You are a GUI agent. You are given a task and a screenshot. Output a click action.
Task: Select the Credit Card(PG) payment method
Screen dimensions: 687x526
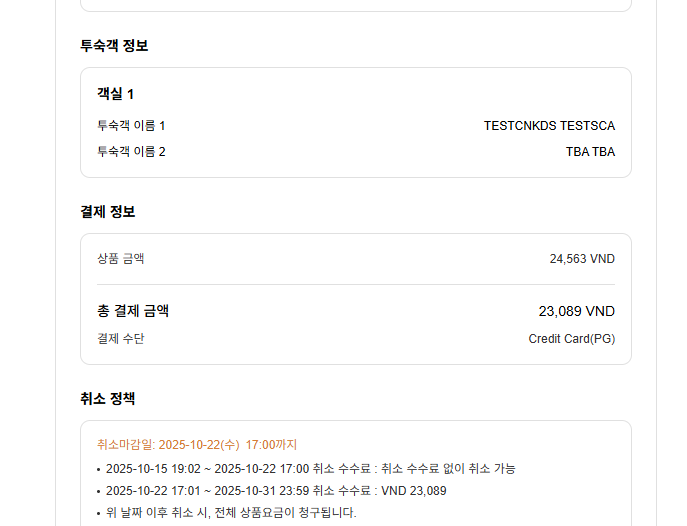pyautogui.click(x=571, y=339)
